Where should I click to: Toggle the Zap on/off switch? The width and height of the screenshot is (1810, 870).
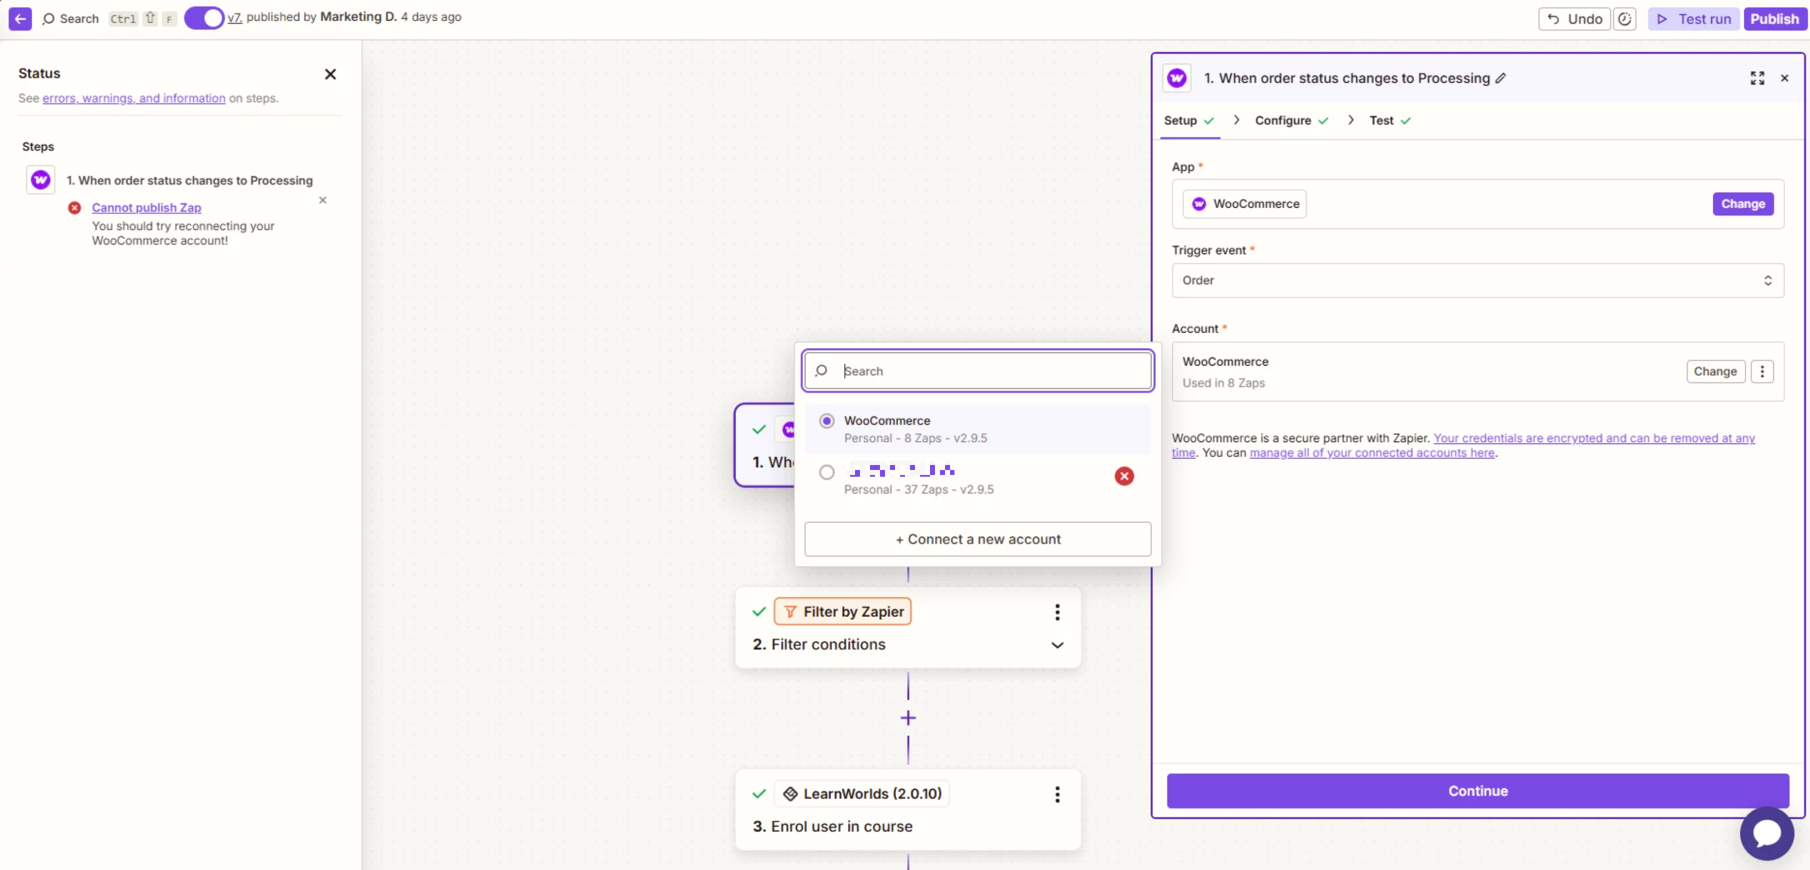(204, 18)
